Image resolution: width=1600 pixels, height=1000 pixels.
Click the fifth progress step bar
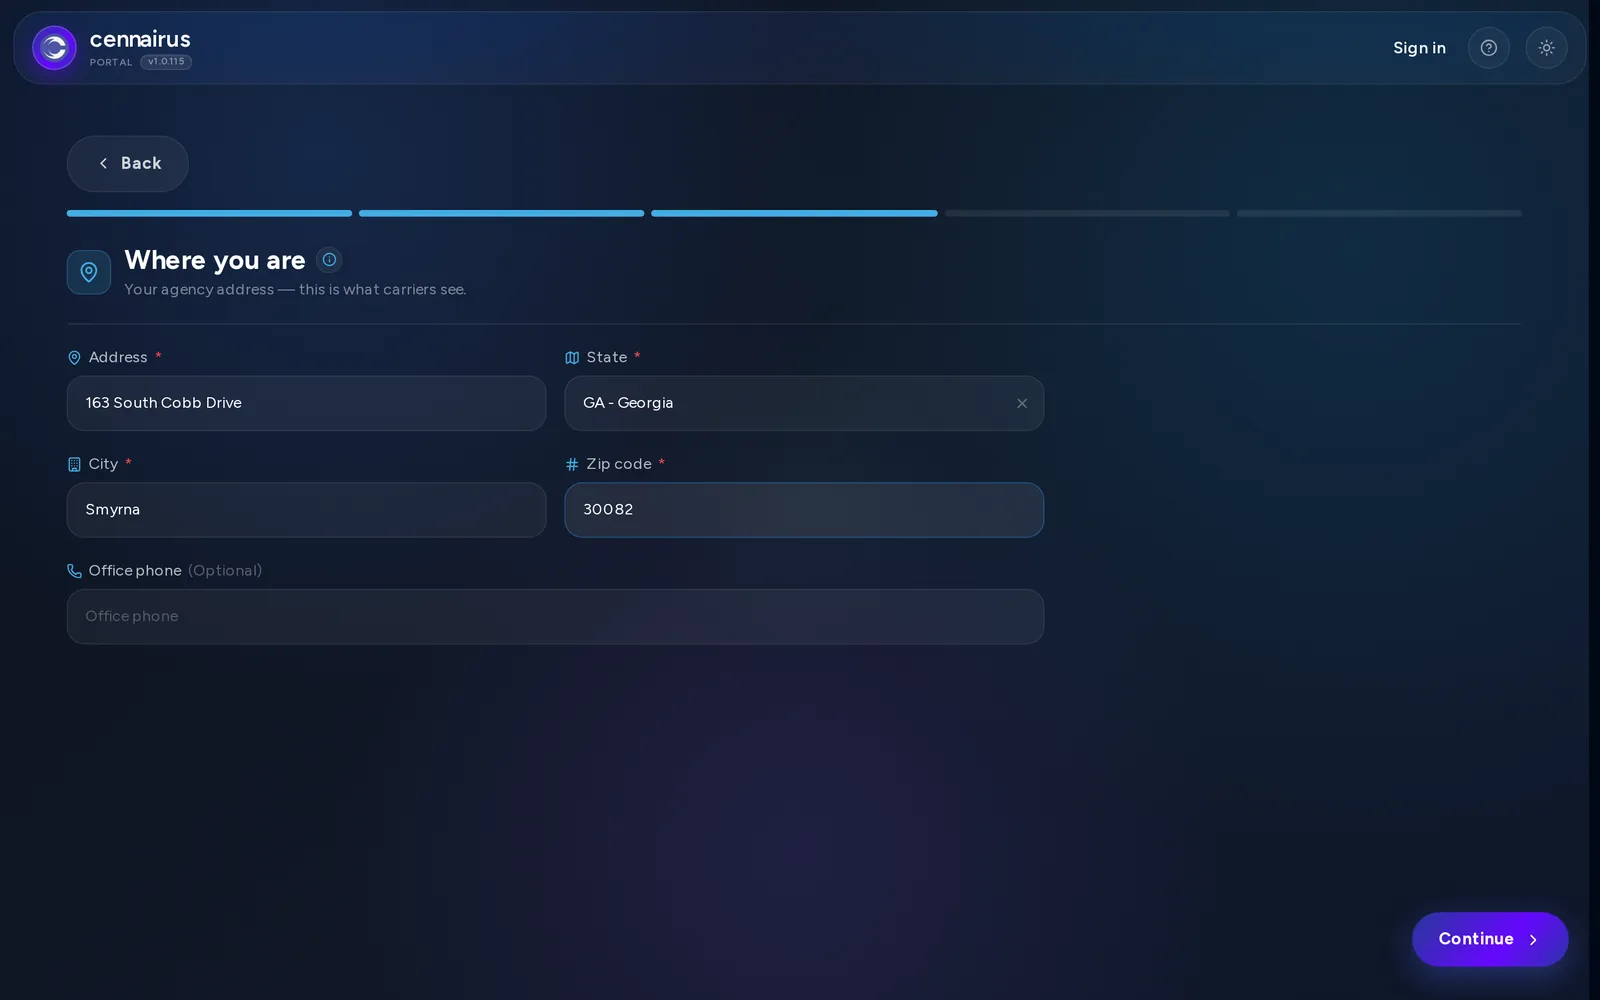[1379, 213]
